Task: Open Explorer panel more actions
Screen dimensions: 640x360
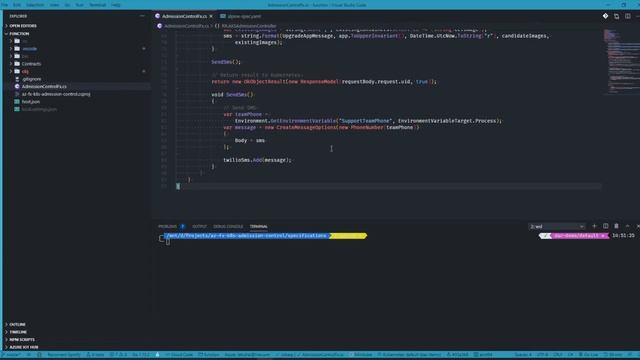Action: tap(142, 16)
